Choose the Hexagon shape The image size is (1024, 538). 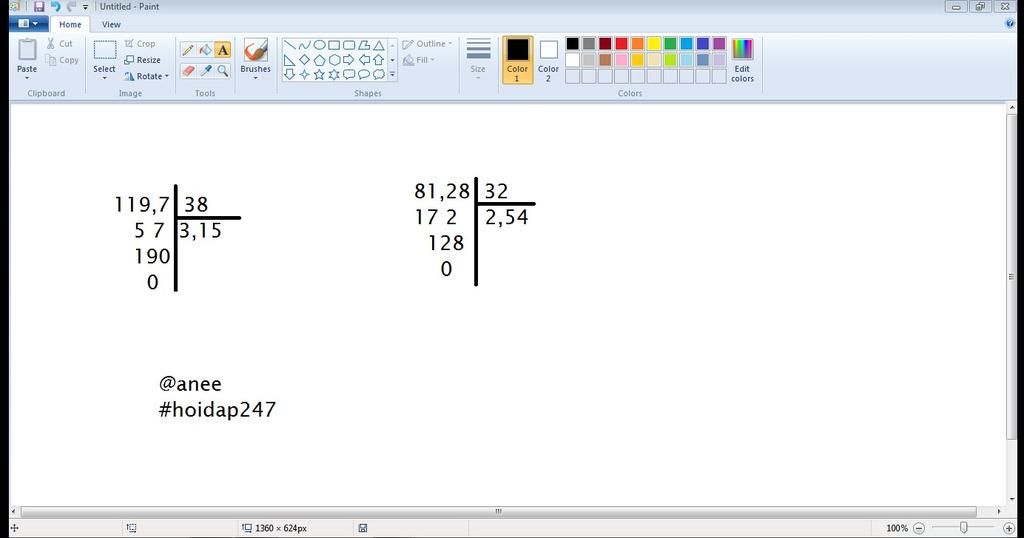334,60
